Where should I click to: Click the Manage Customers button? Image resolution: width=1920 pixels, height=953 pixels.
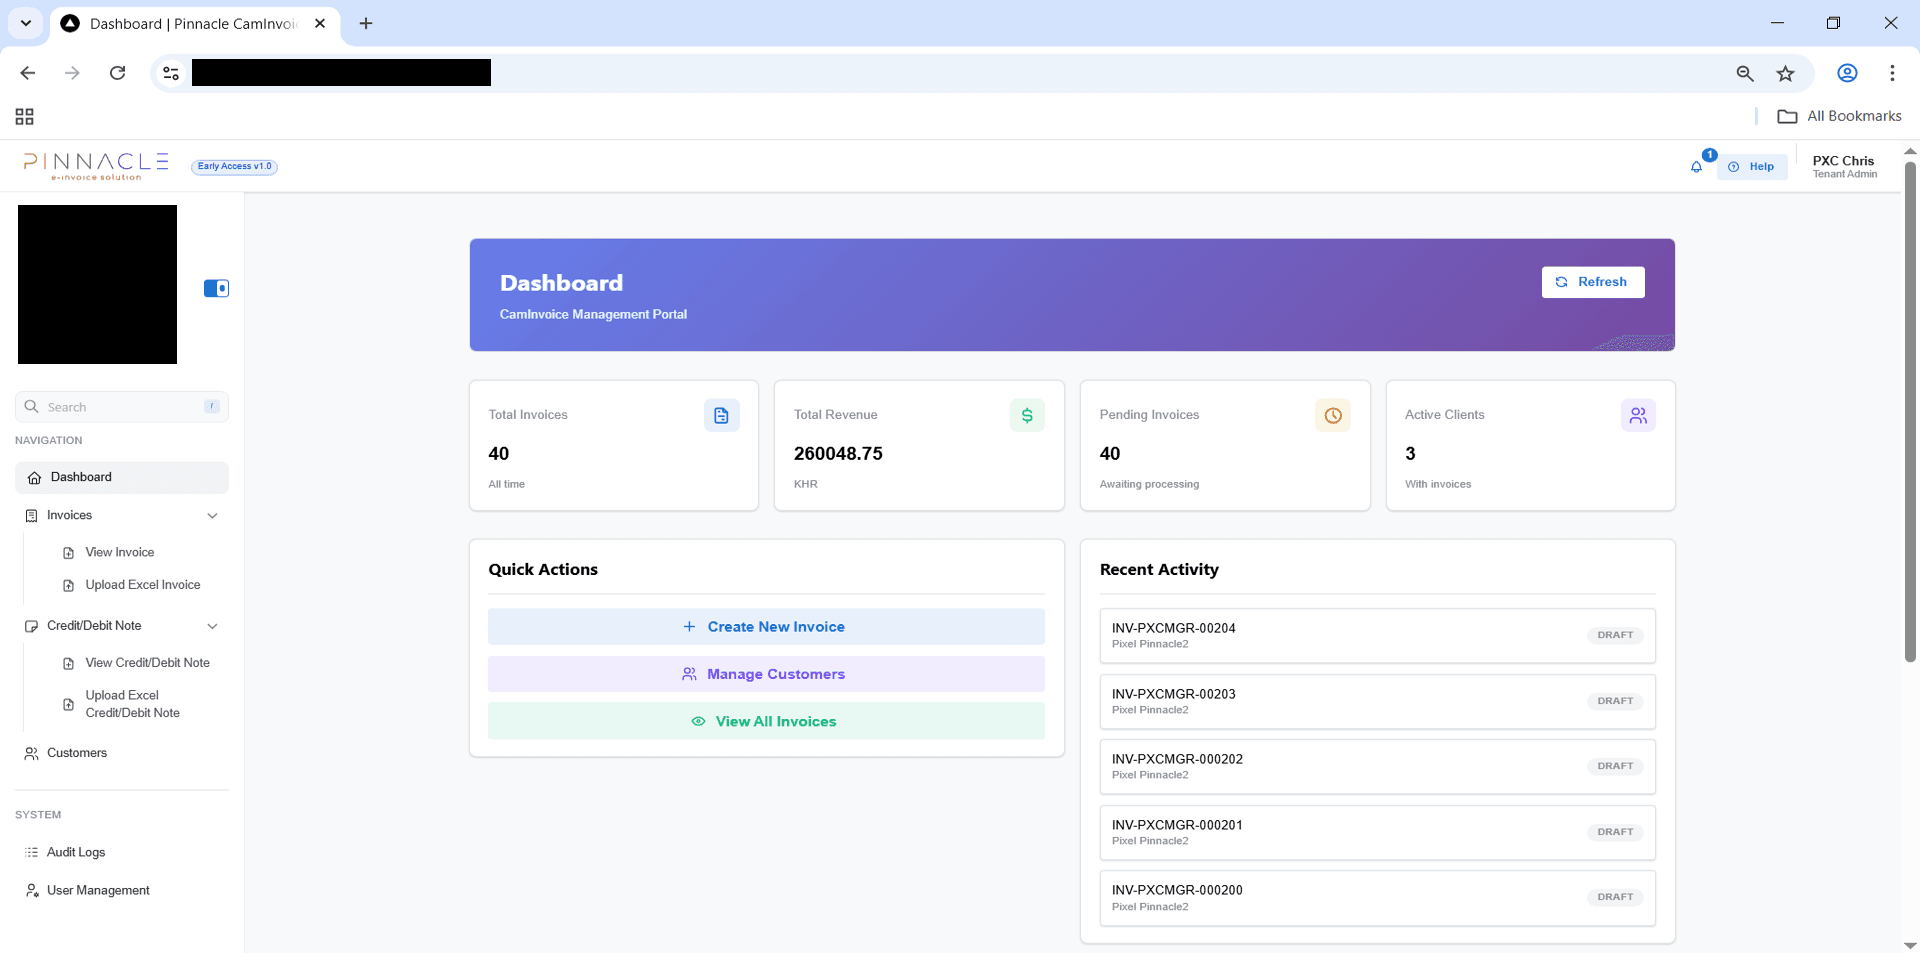tap(765, 674)
